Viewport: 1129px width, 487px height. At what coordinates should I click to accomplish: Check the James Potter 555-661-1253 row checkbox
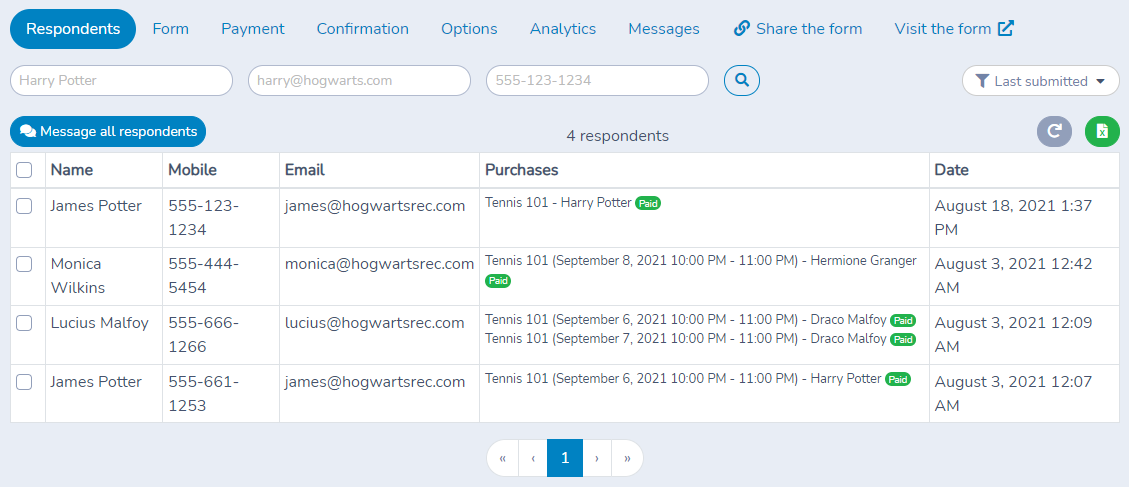[24, 382]
